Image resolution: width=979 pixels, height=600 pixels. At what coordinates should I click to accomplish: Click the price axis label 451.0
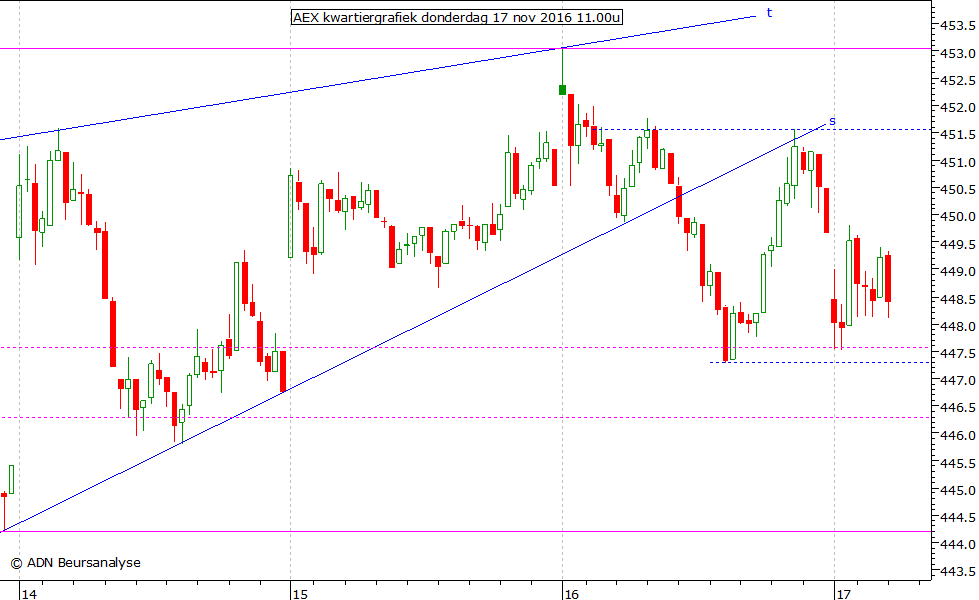[958, 162]
